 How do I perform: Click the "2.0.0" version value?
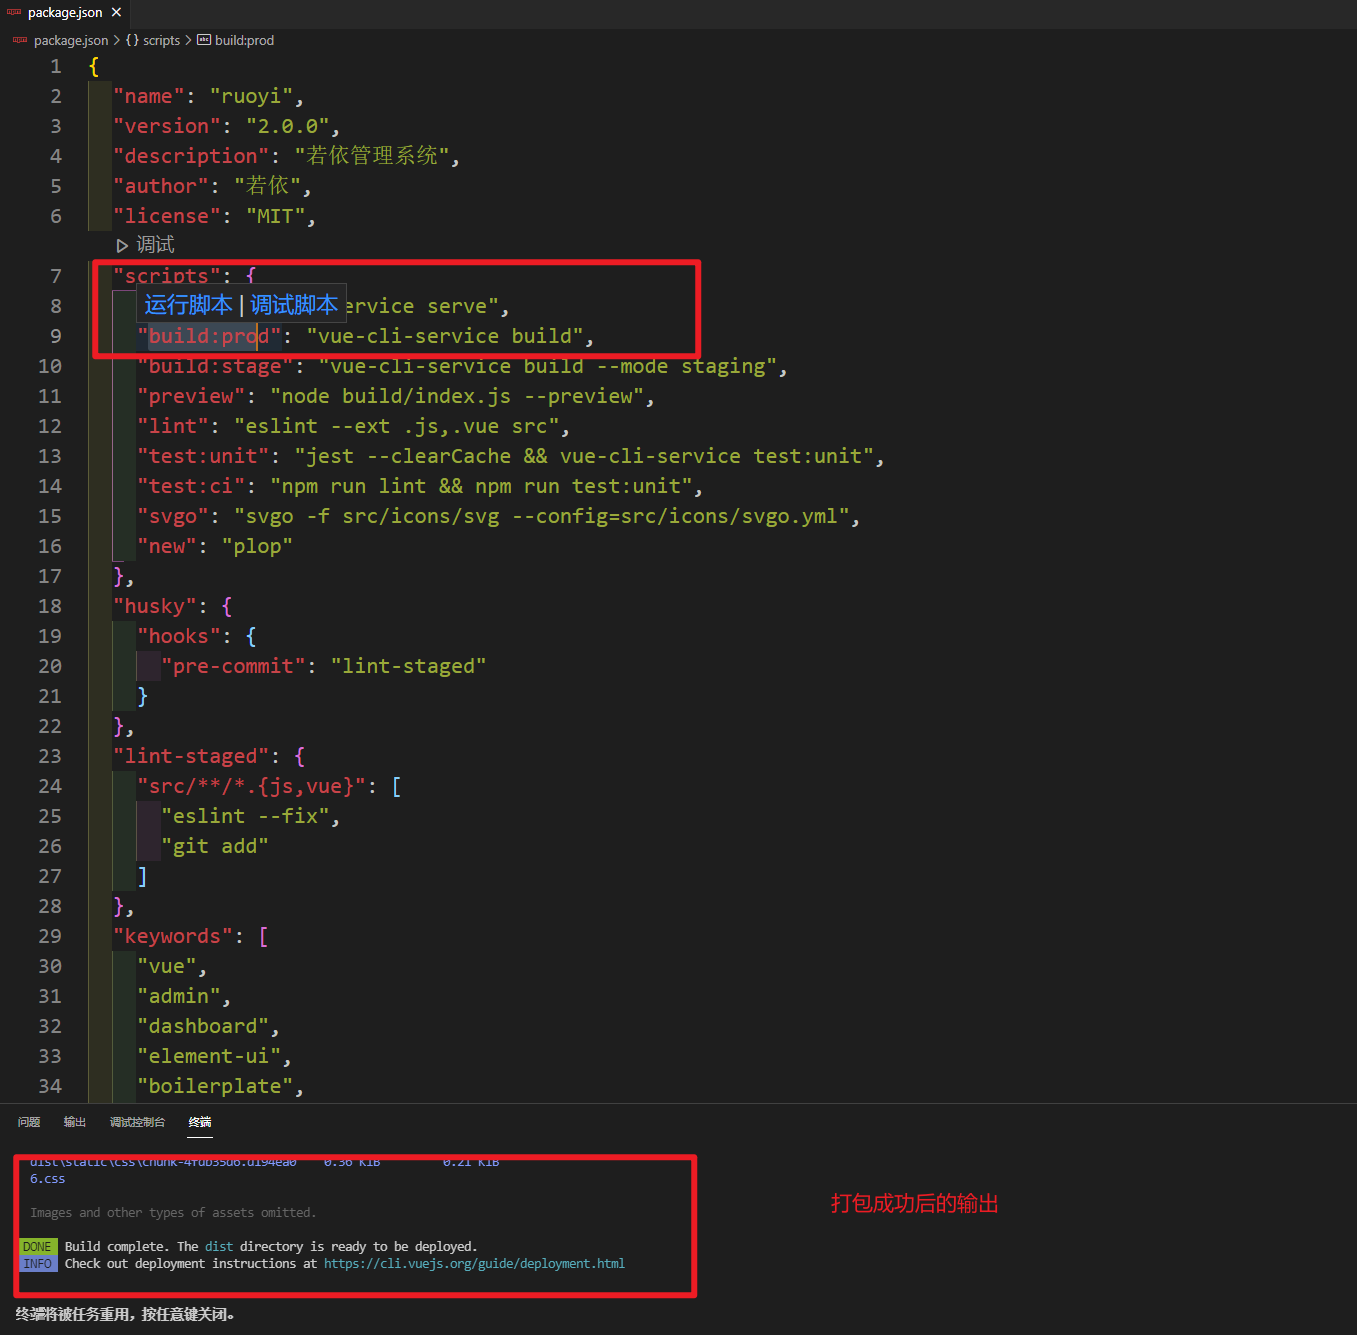pyautogui.click(x=288, y=126)
